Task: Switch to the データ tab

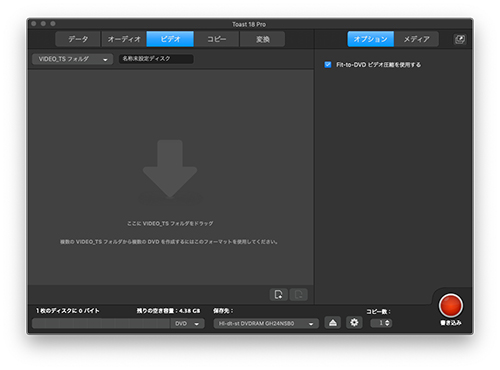Action: pos(78,39)
